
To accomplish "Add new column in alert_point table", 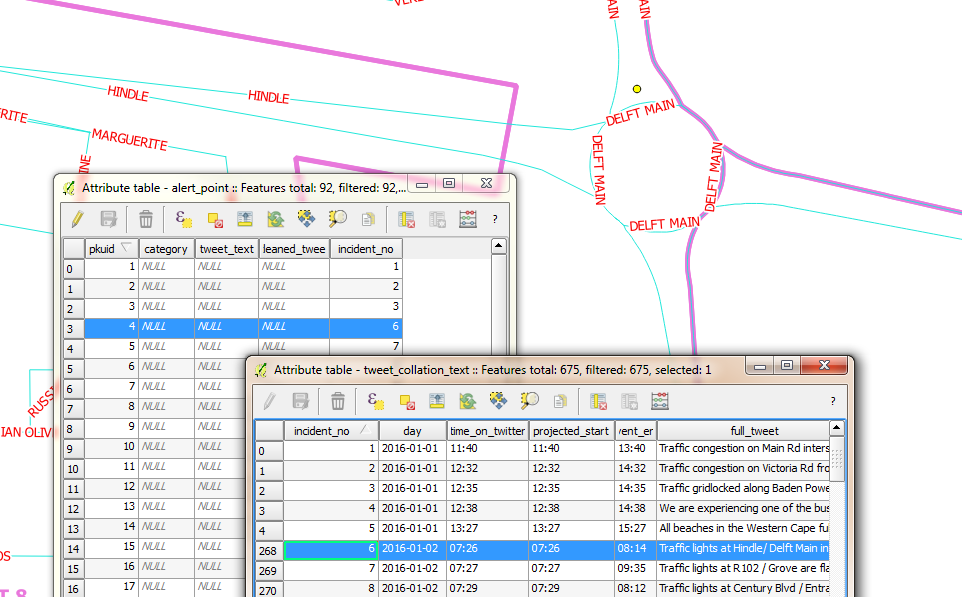I will coord(437,219).
